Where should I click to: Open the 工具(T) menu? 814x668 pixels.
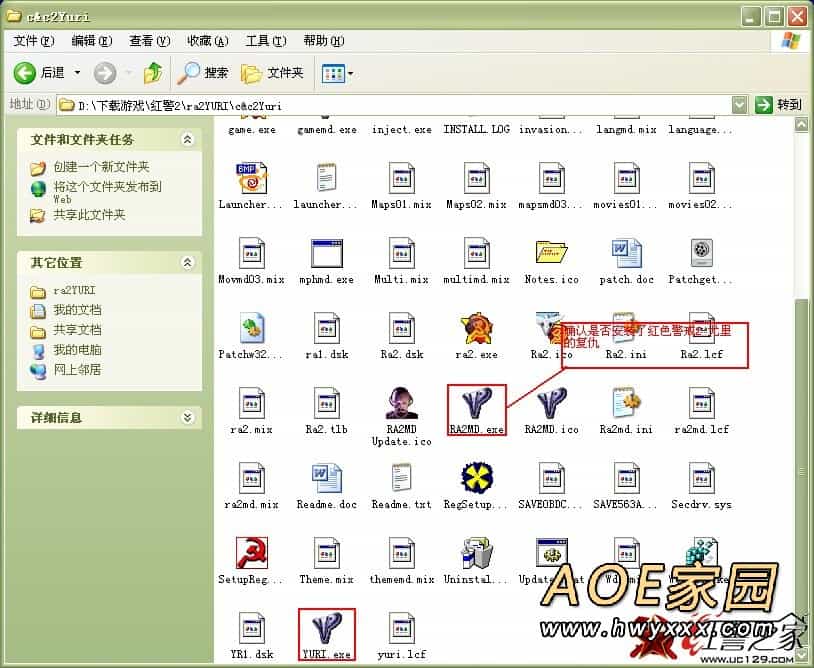(x=265, y=41)
